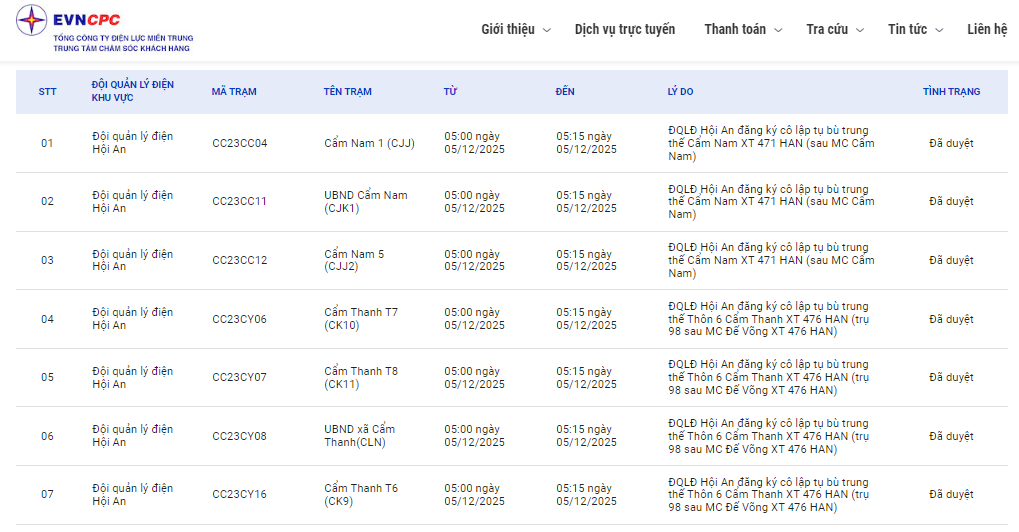Expand the Tra cứu chevron arrow
This screenshot has height=532, width=1019.
[x=860, y=30]
